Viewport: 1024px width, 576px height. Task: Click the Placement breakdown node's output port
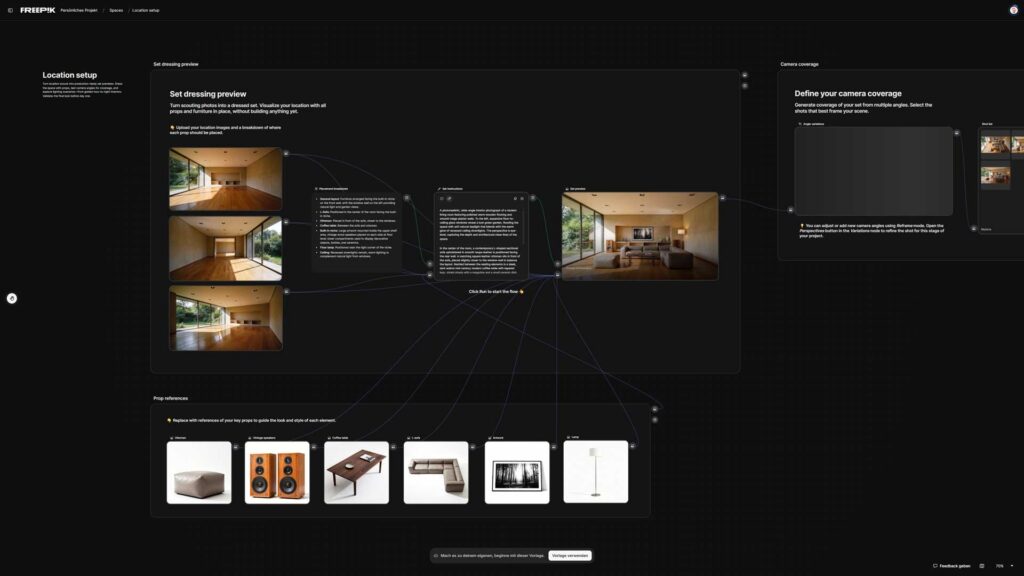coord(407,198)
